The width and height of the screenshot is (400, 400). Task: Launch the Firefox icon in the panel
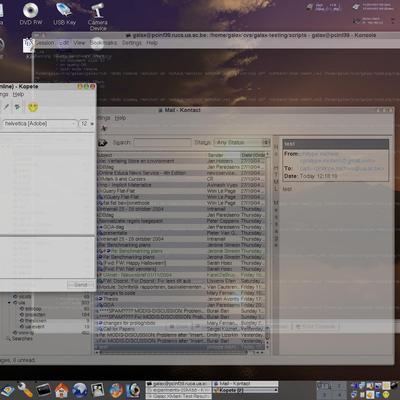tap(116, 390)
